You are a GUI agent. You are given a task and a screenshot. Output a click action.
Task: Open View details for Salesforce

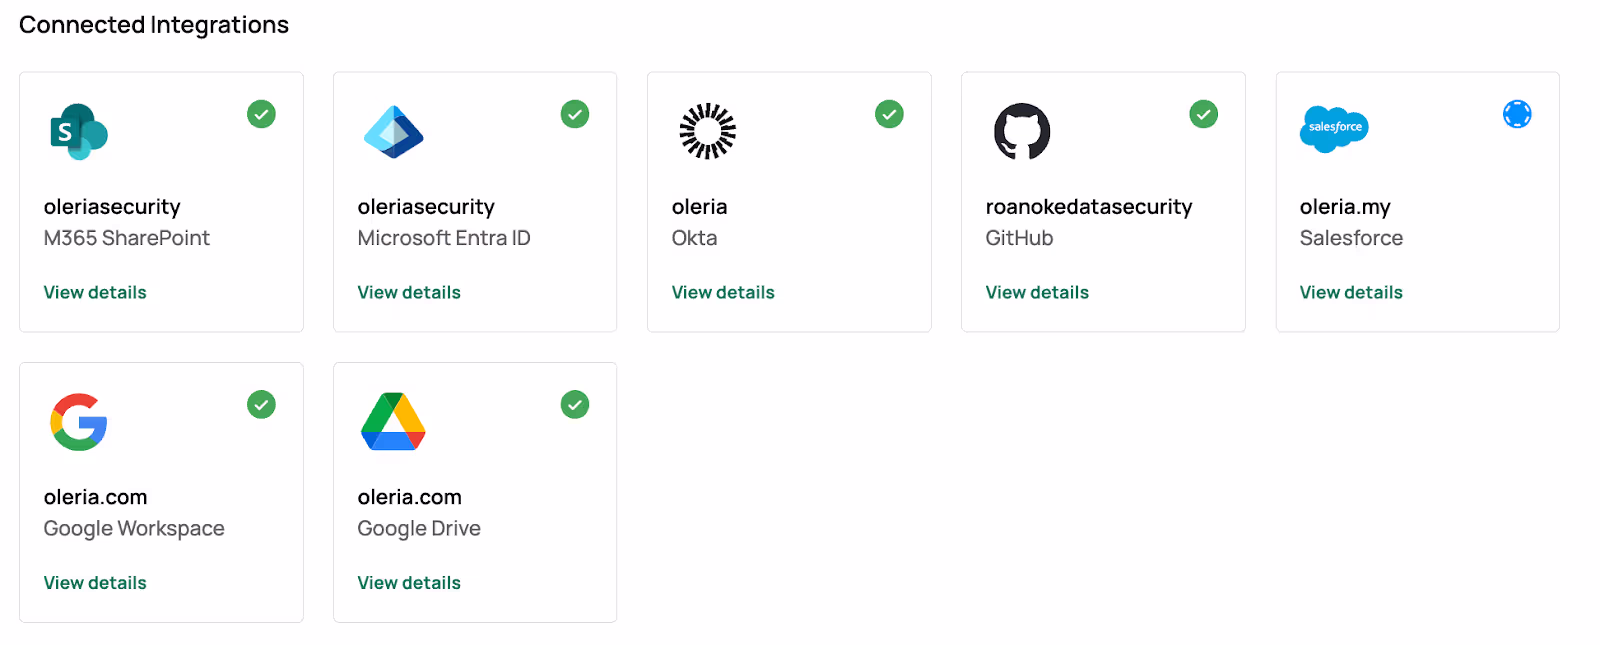point(1351,292)
